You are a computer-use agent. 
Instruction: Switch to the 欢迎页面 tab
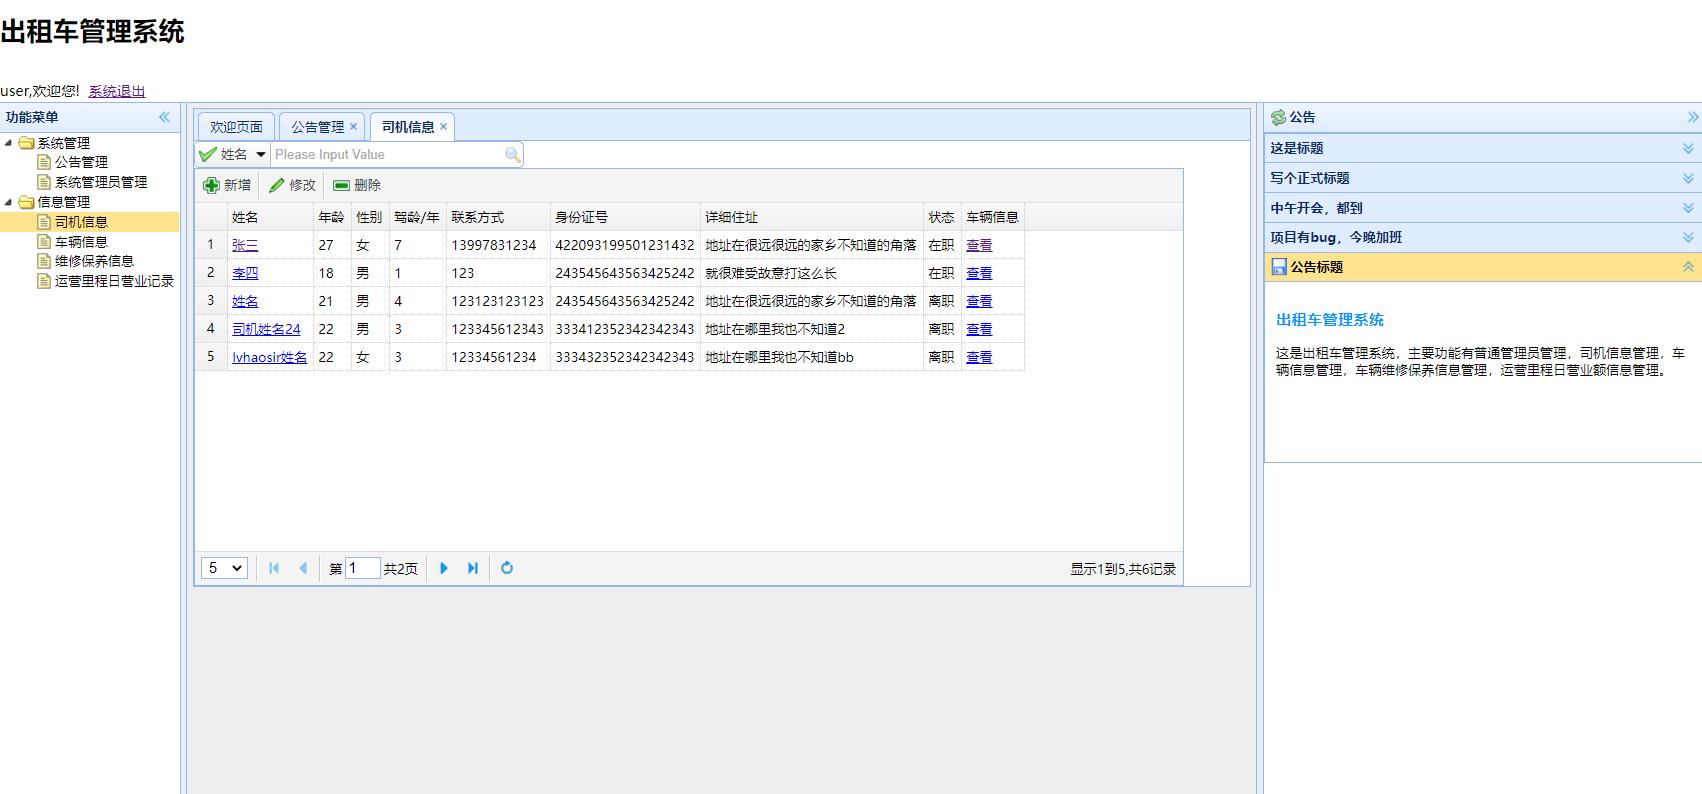pos(236,127)
